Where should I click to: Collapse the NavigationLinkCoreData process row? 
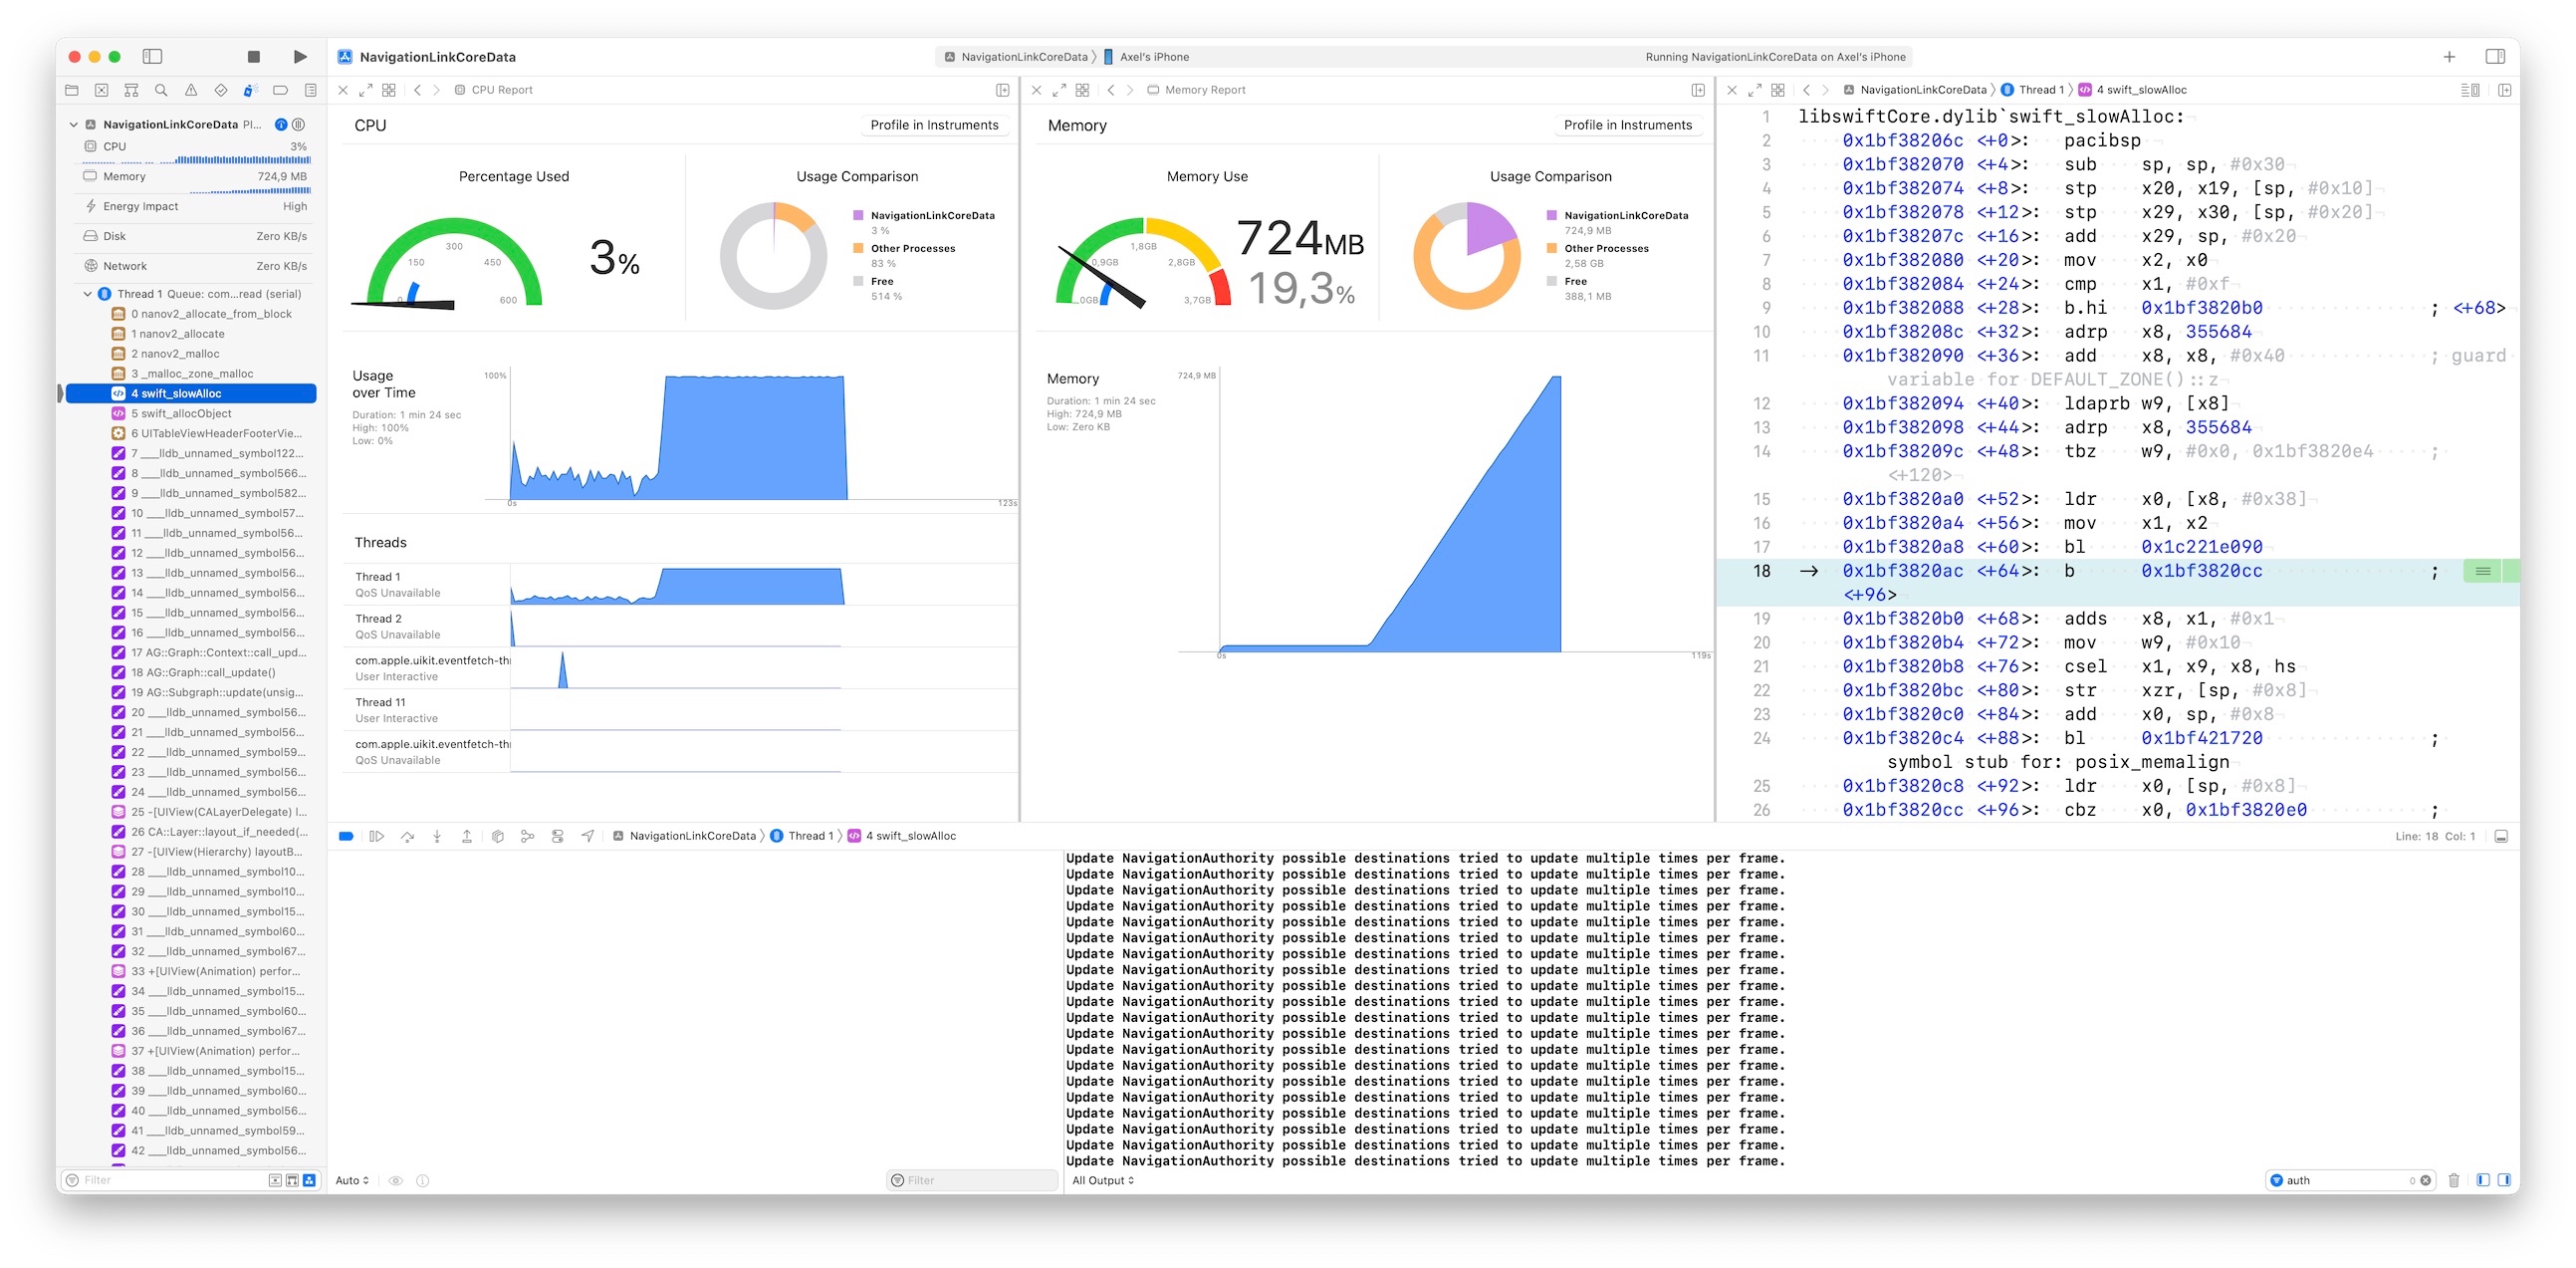tap(73, 125)
